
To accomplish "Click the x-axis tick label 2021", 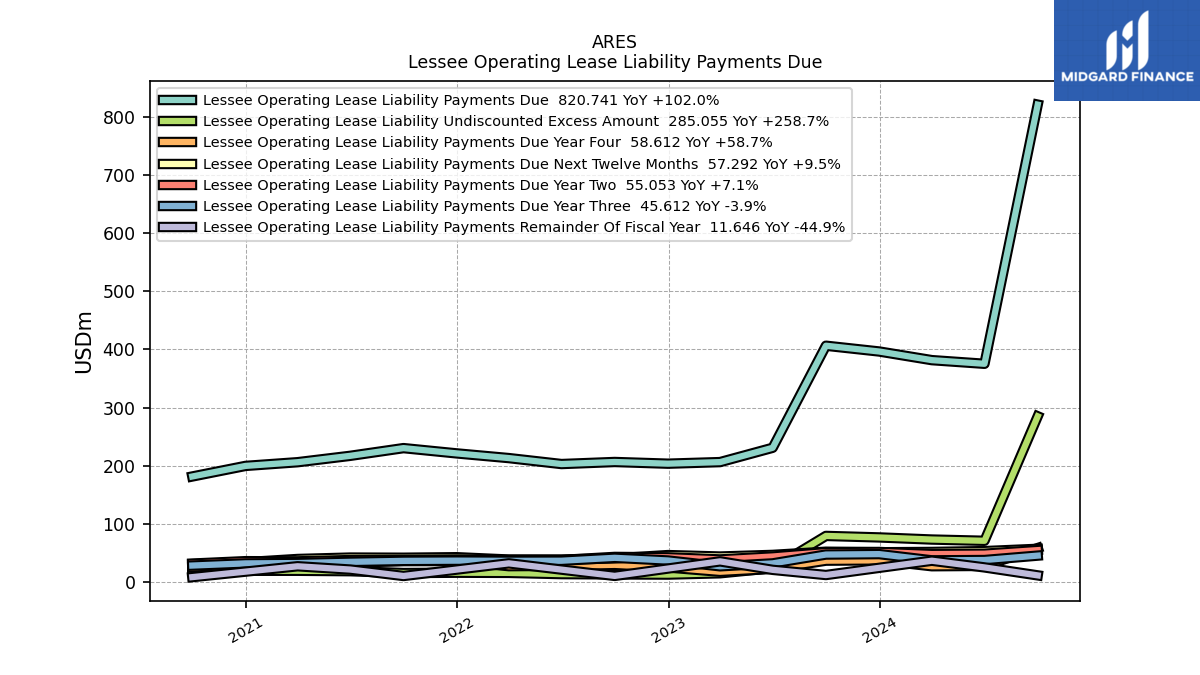I will click(x=246, y=630).
